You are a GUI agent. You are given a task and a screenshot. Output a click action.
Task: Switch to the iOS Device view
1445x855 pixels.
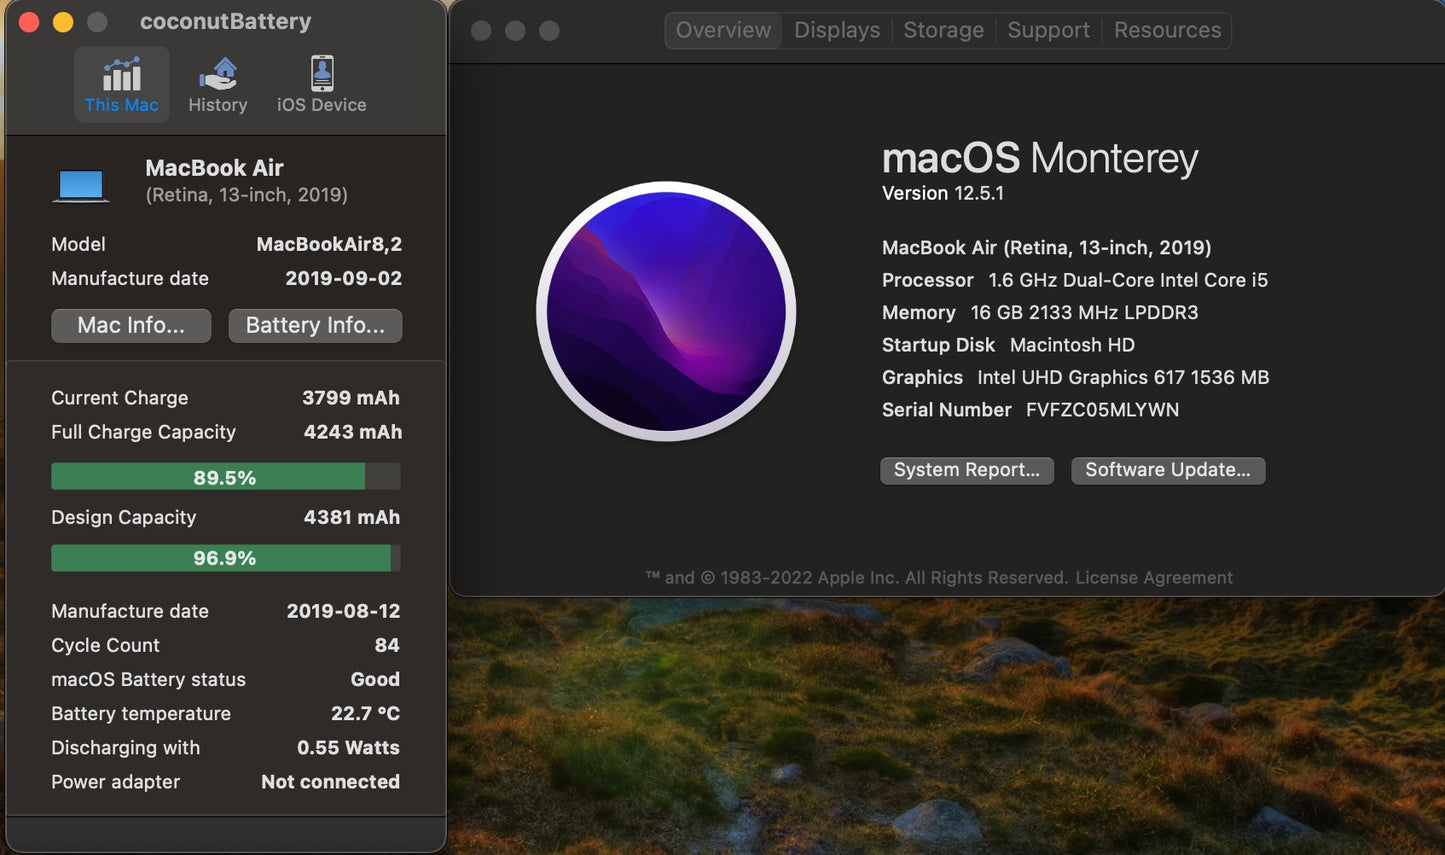pos(320,84)
